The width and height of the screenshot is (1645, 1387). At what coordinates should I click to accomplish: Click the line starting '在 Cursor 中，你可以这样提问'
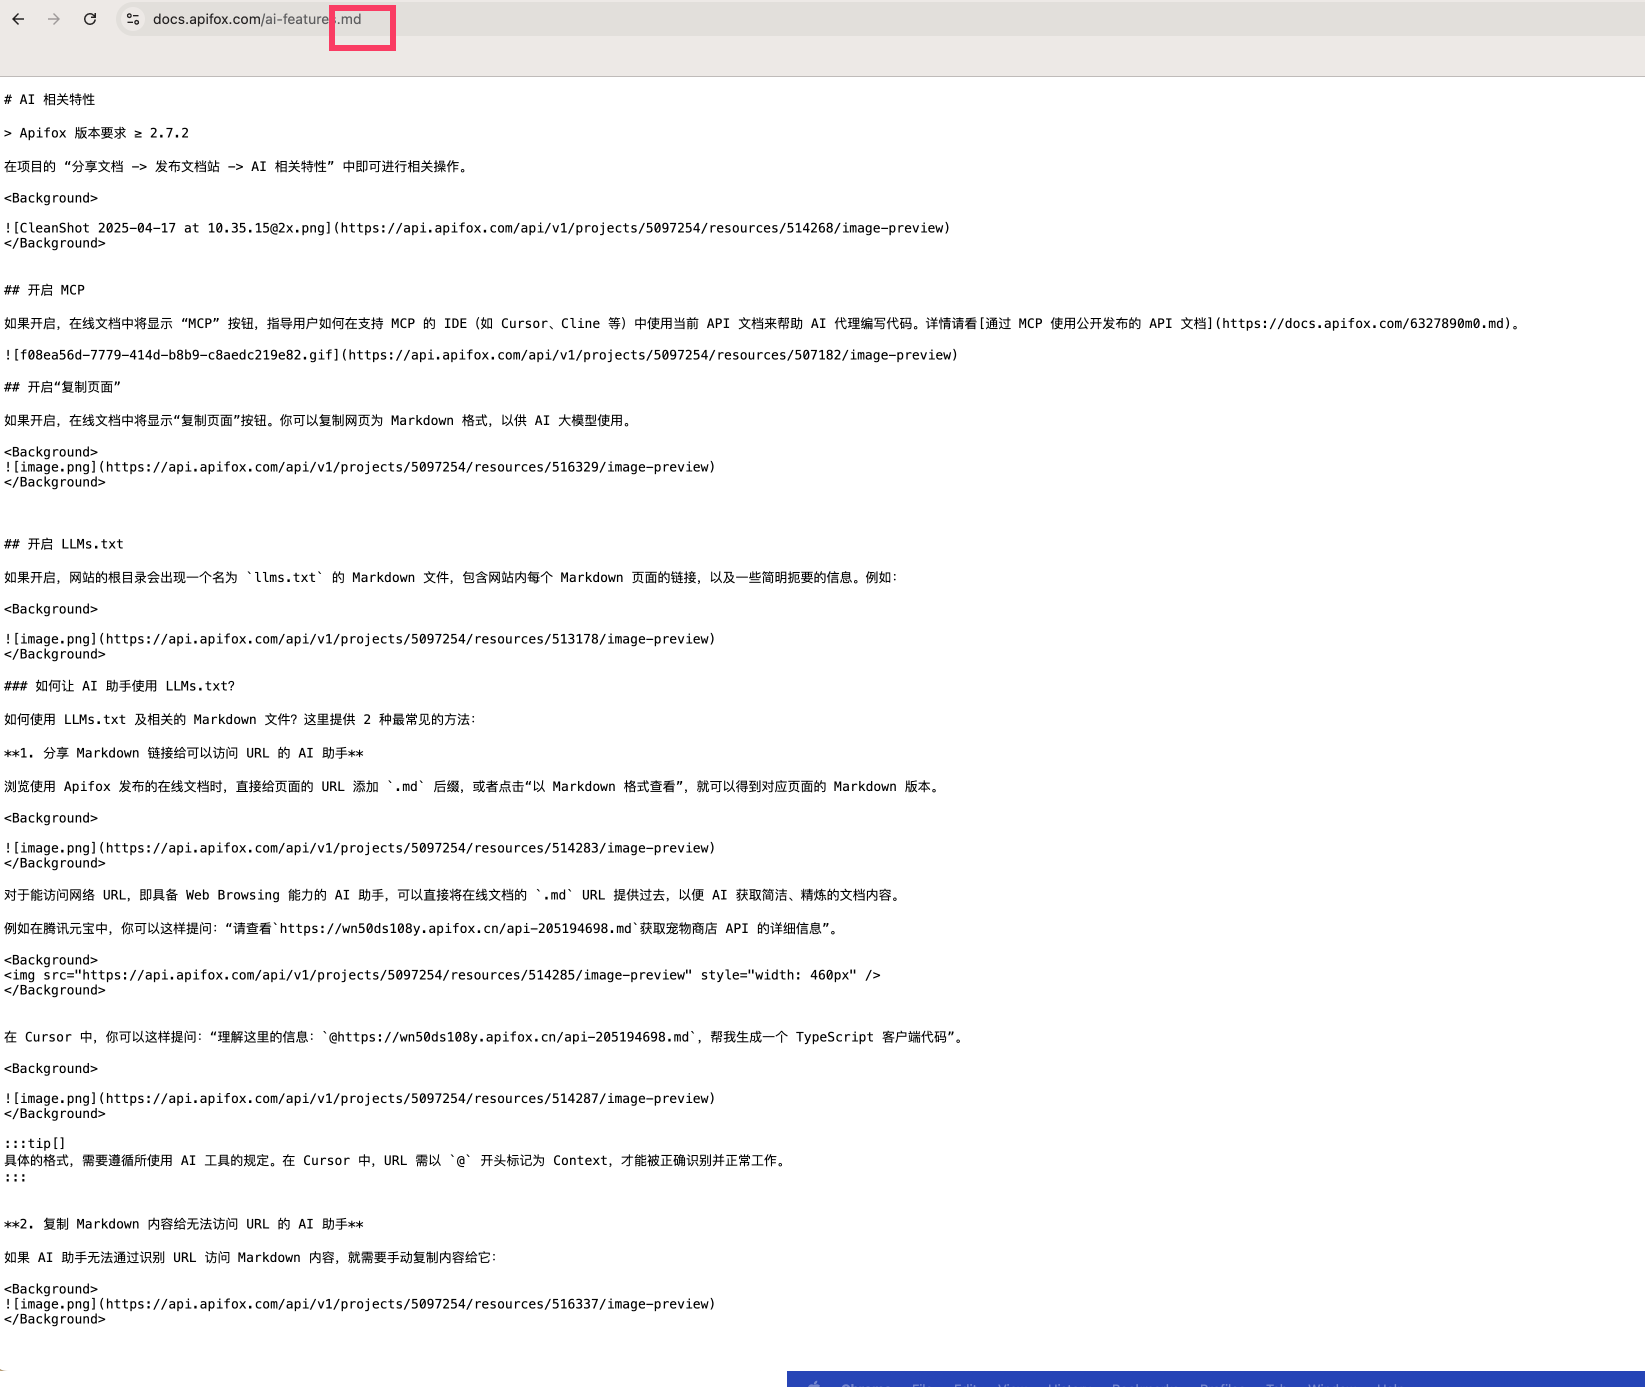tap(485, 1038)
